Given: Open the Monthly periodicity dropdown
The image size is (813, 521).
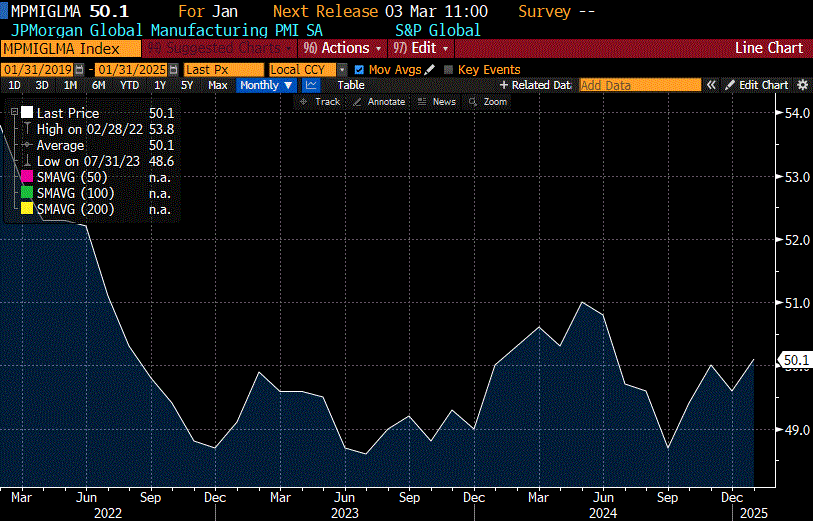Looking at the screenshot, I should [x=266, y=86].
